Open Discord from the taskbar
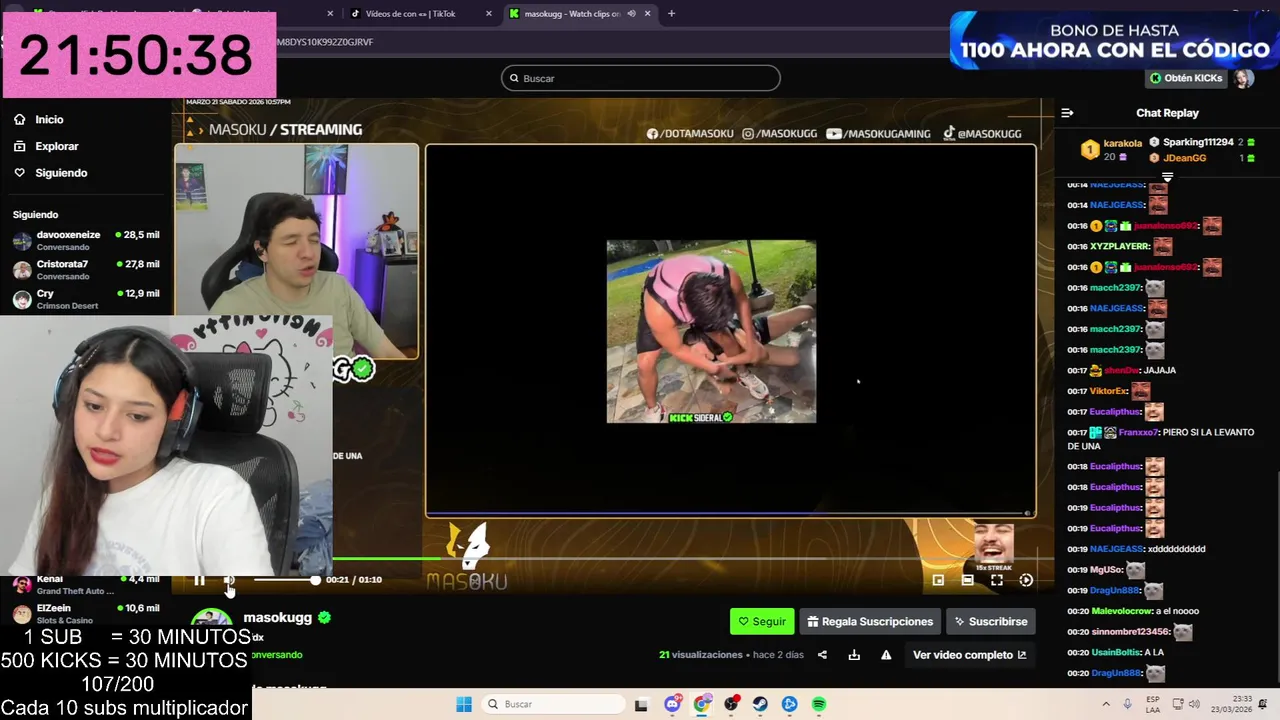1280x720 pixels. [673, 704]
